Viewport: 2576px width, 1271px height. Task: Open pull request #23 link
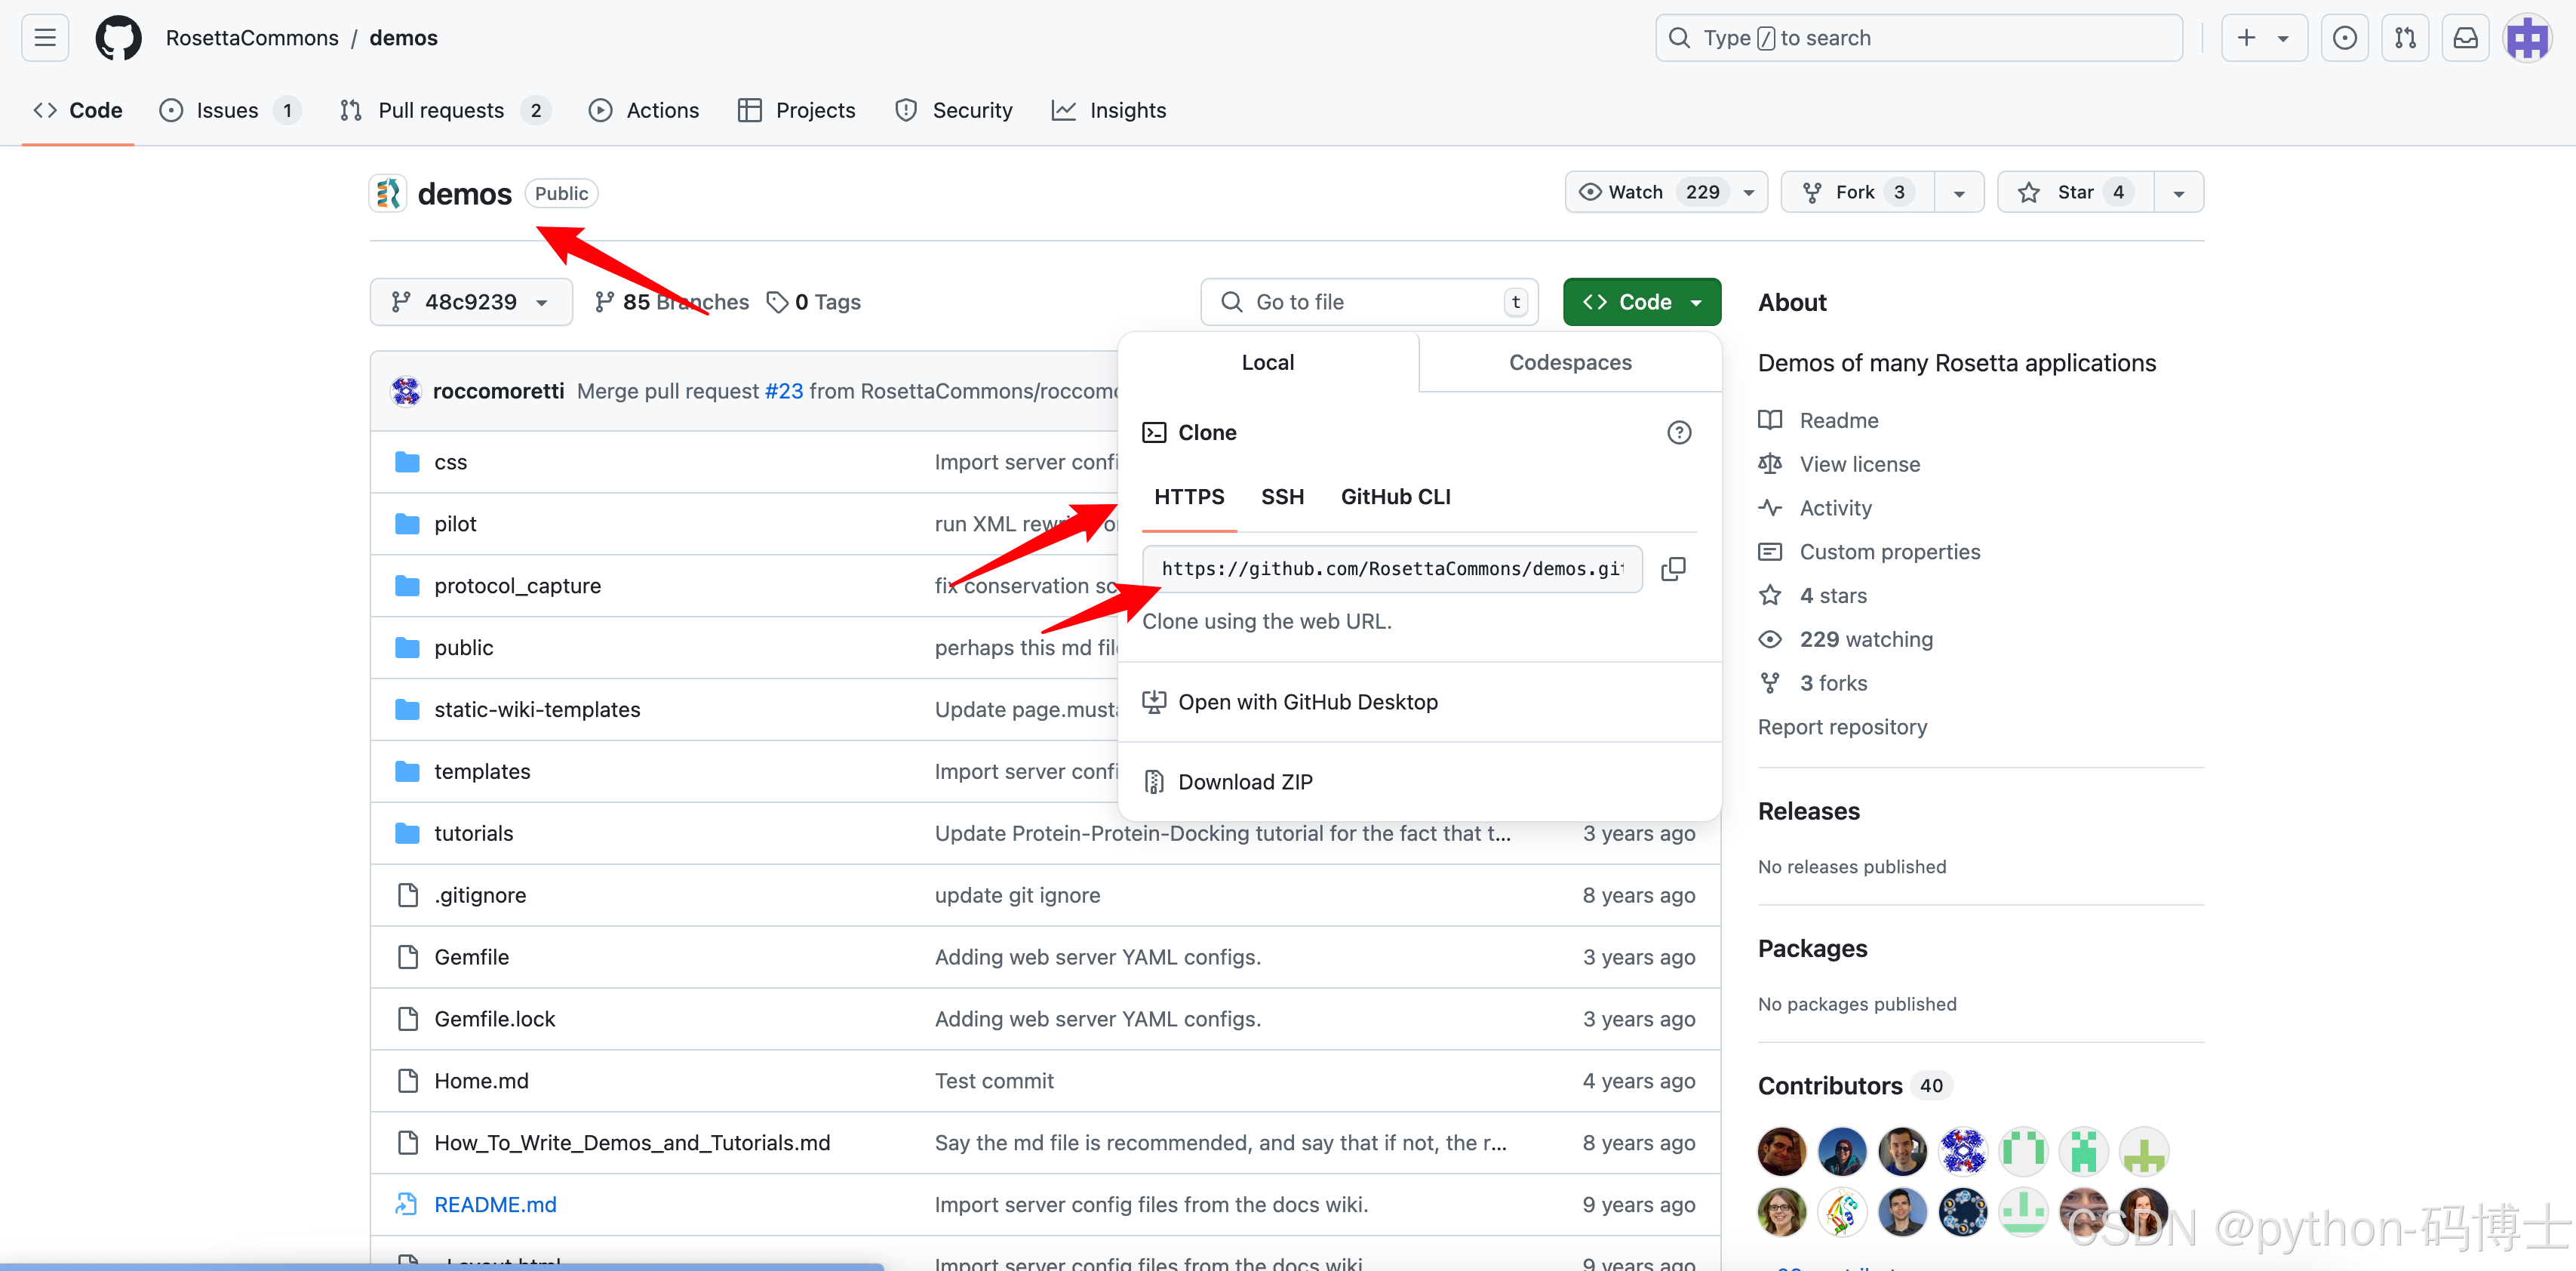pyautogui.click(x=784, y=391)
